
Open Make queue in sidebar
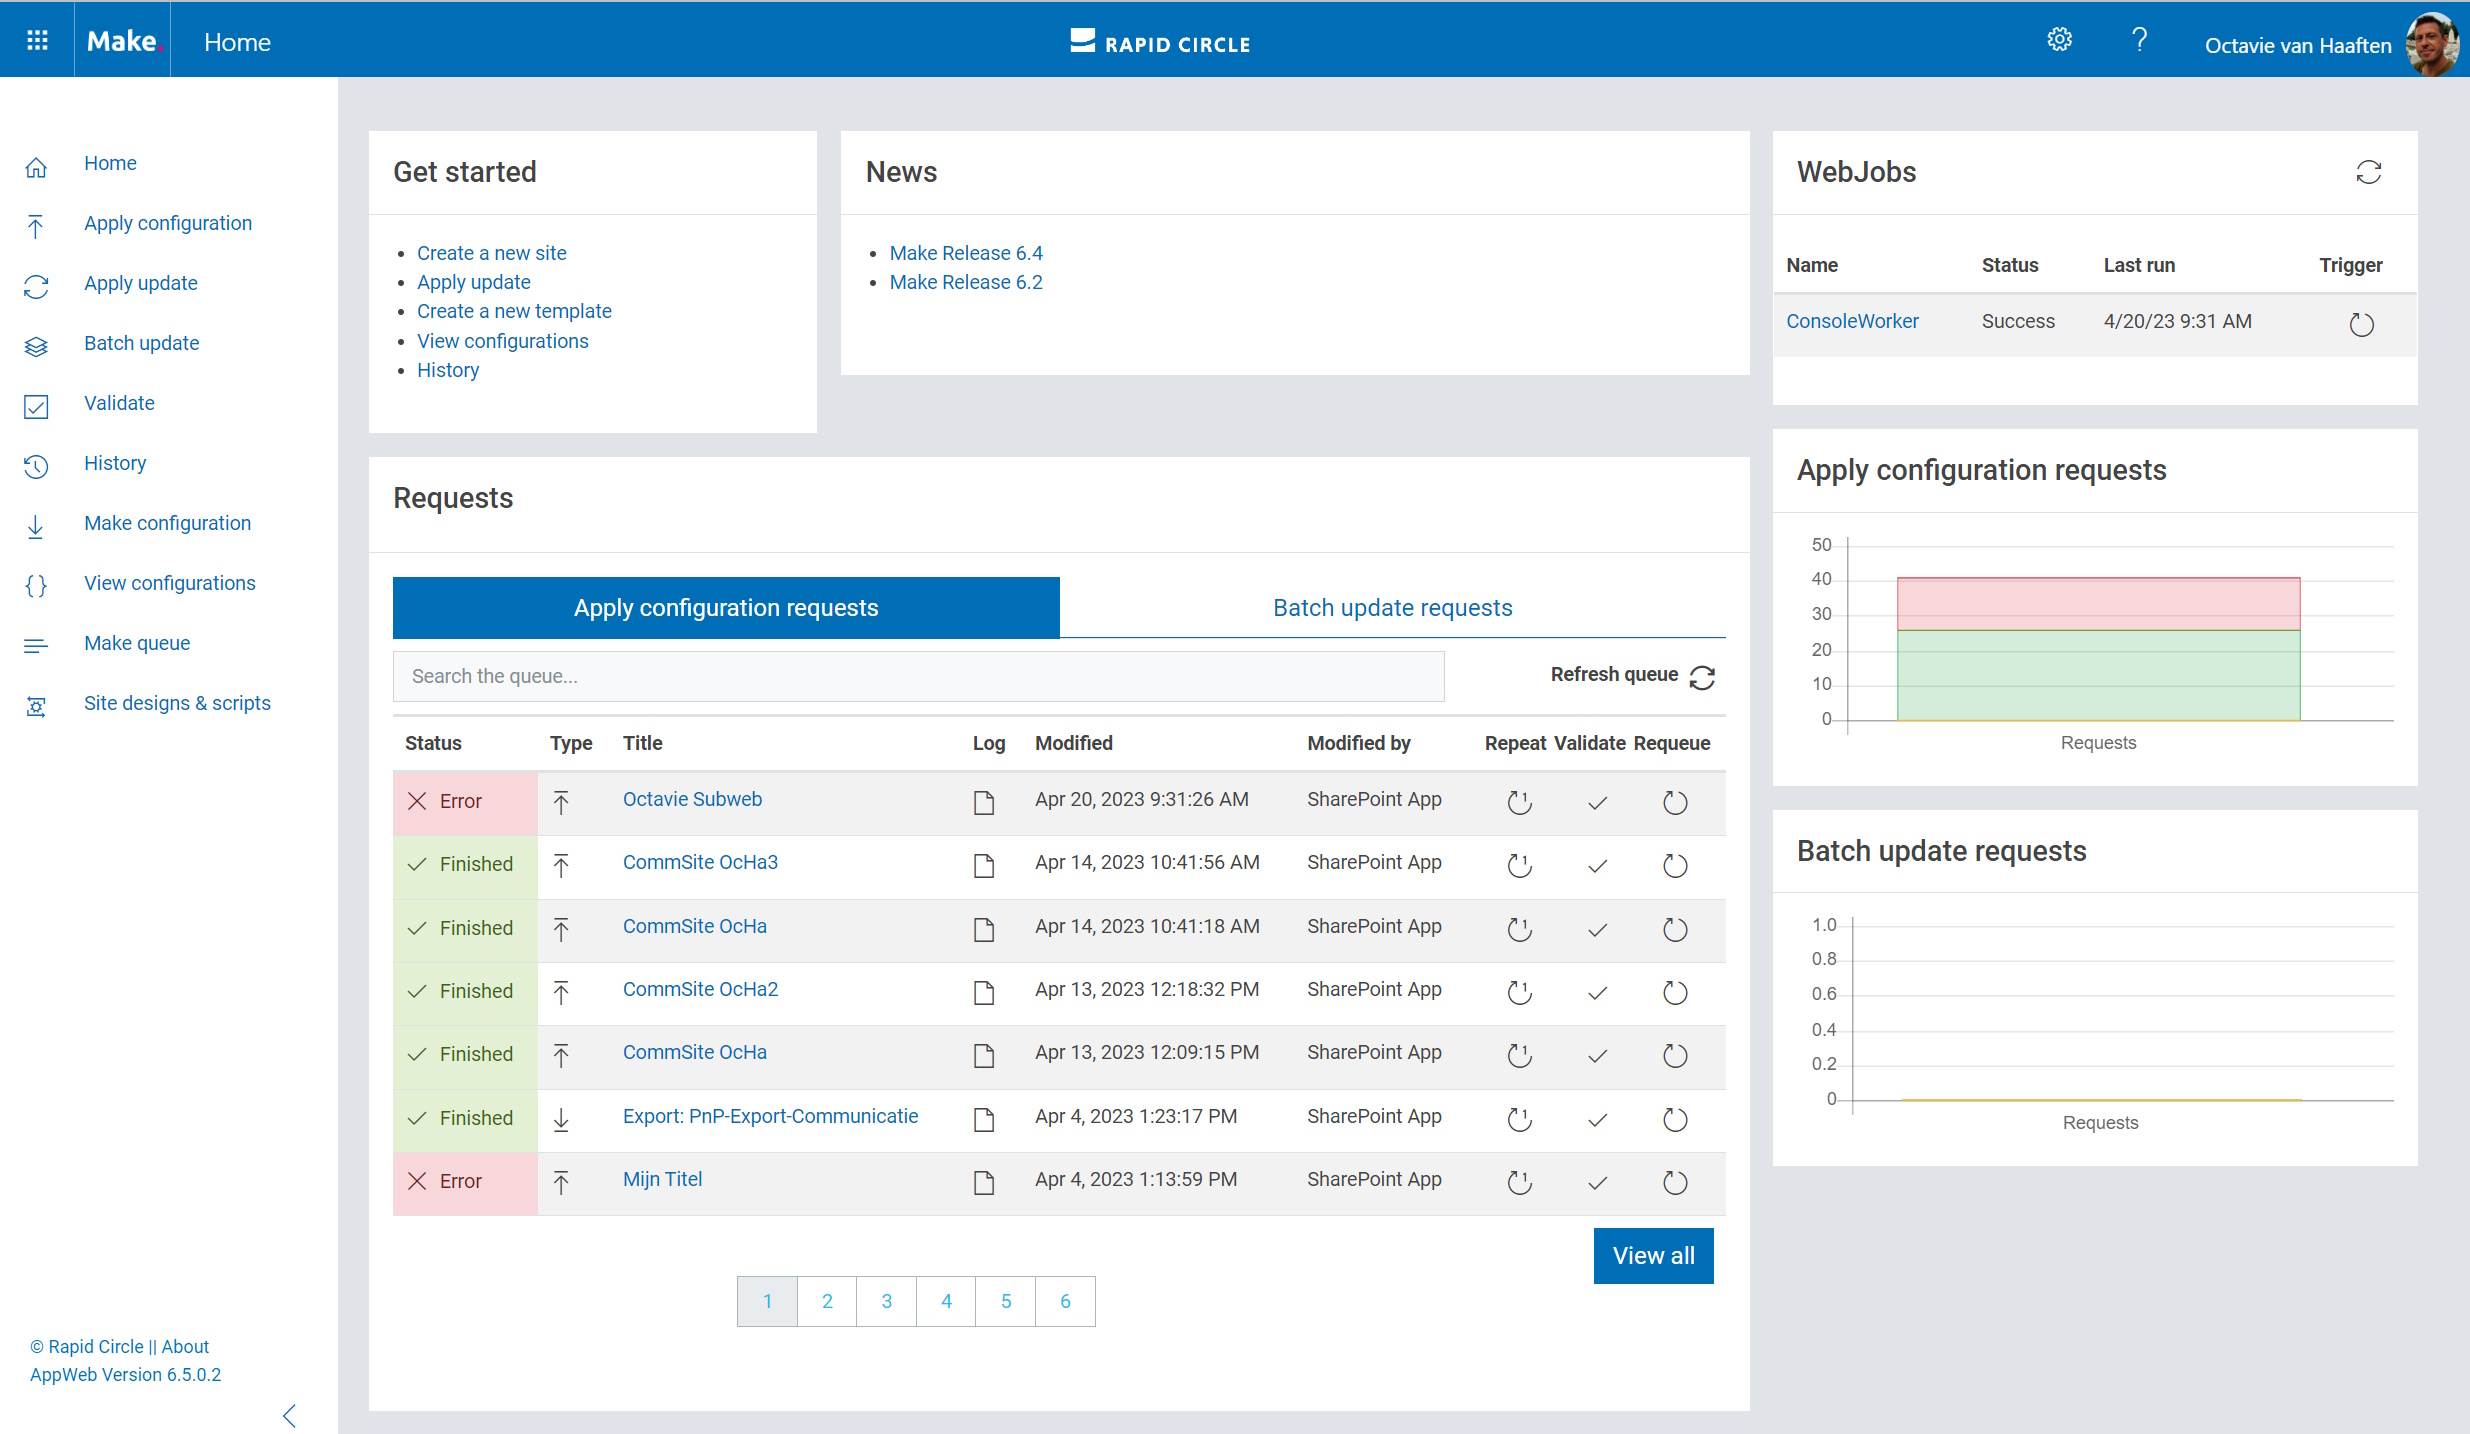[137, 643]
